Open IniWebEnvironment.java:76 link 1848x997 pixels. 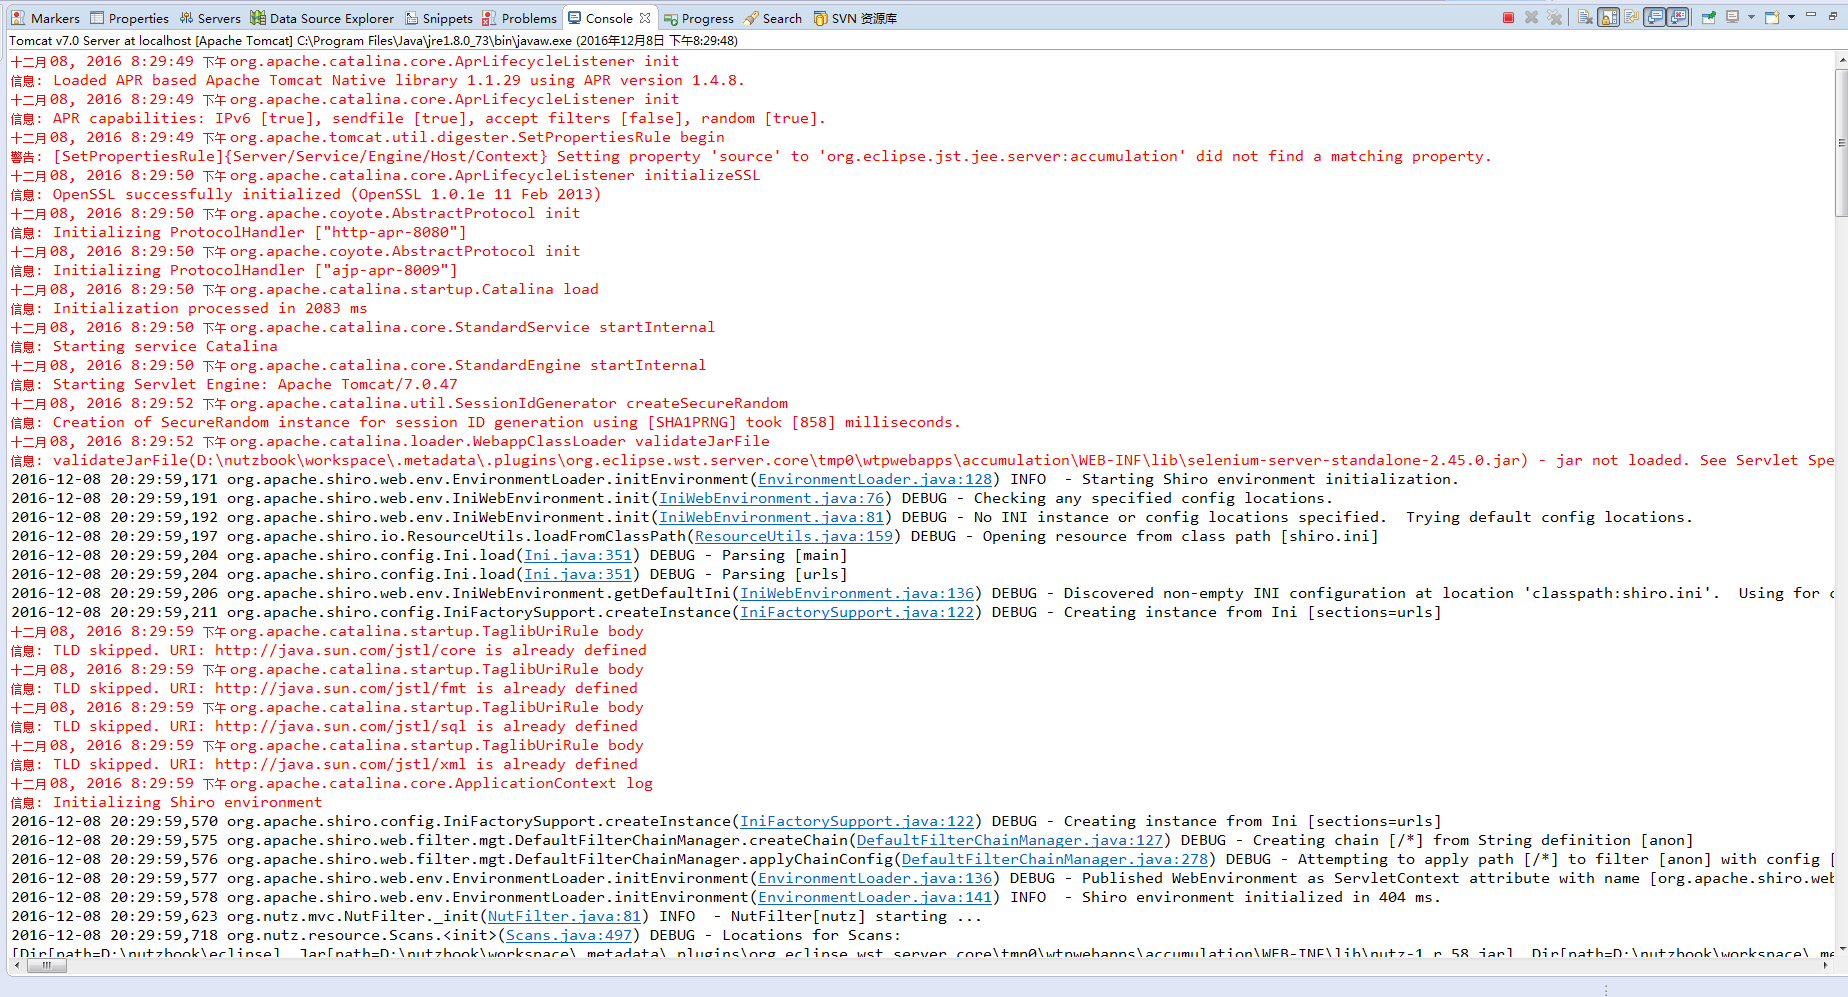[x=771, y=498]
